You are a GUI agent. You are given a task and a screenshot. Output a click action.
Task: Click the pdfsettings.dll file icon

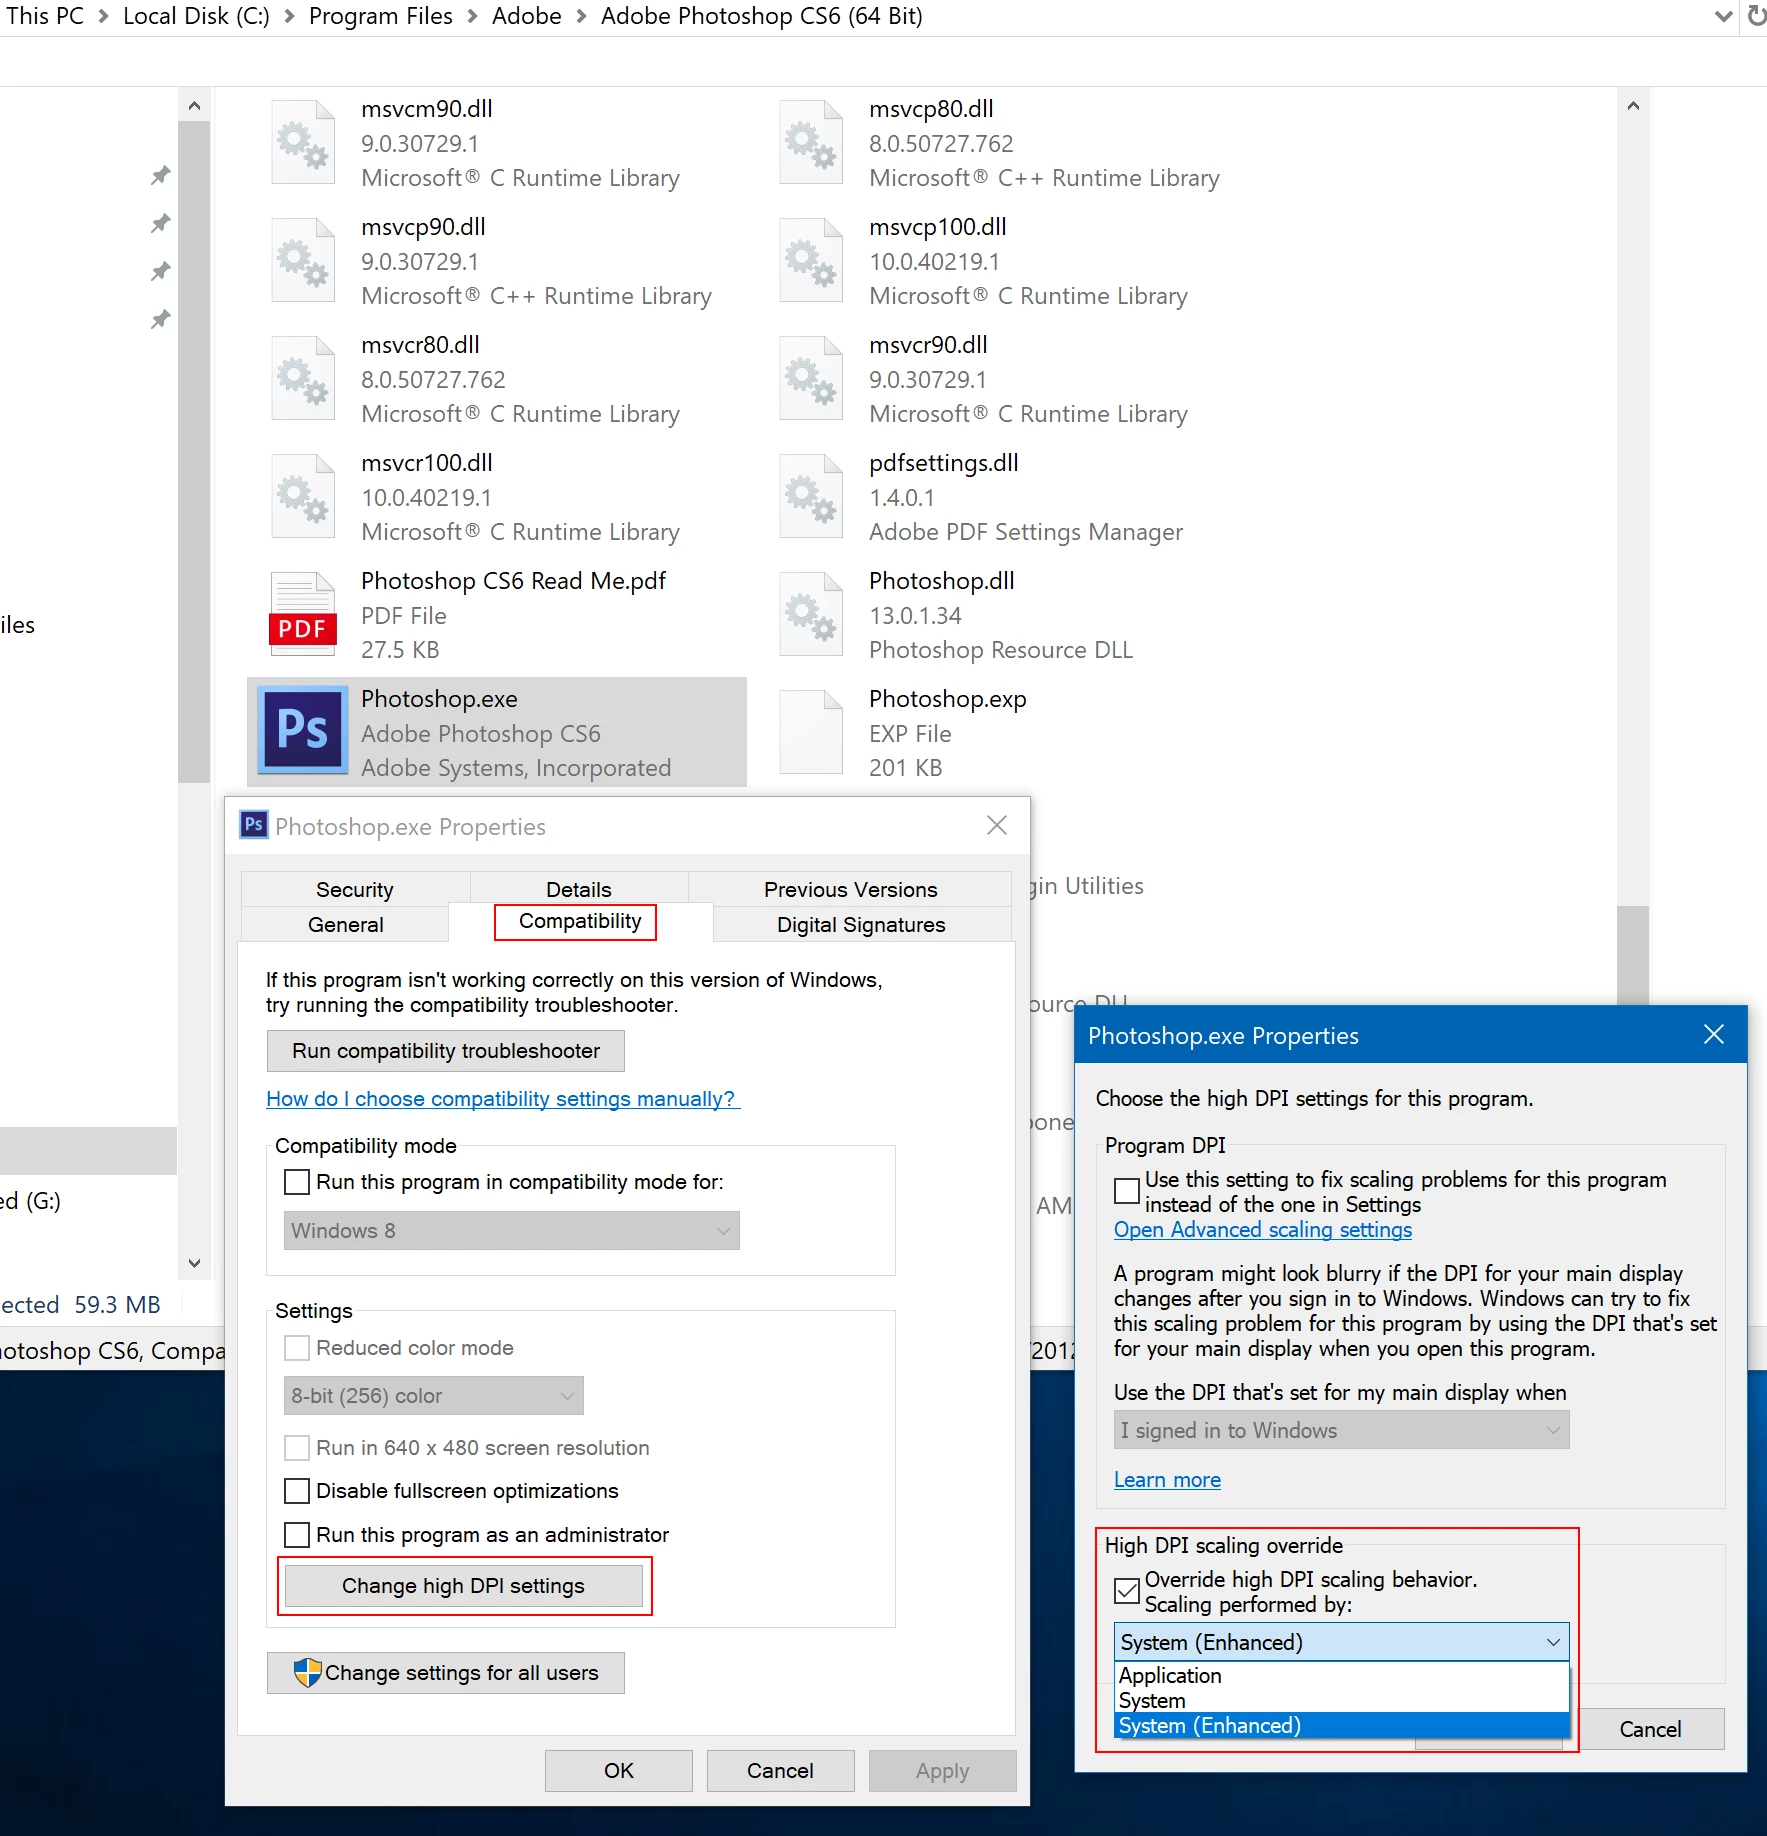click(811, 496)
